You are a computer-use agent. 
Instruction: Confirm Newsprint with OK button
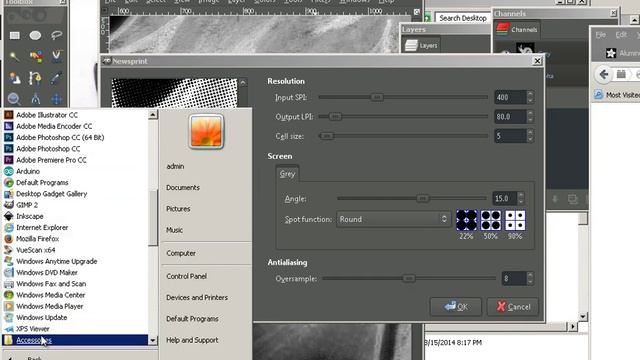(x=456, y=307)
